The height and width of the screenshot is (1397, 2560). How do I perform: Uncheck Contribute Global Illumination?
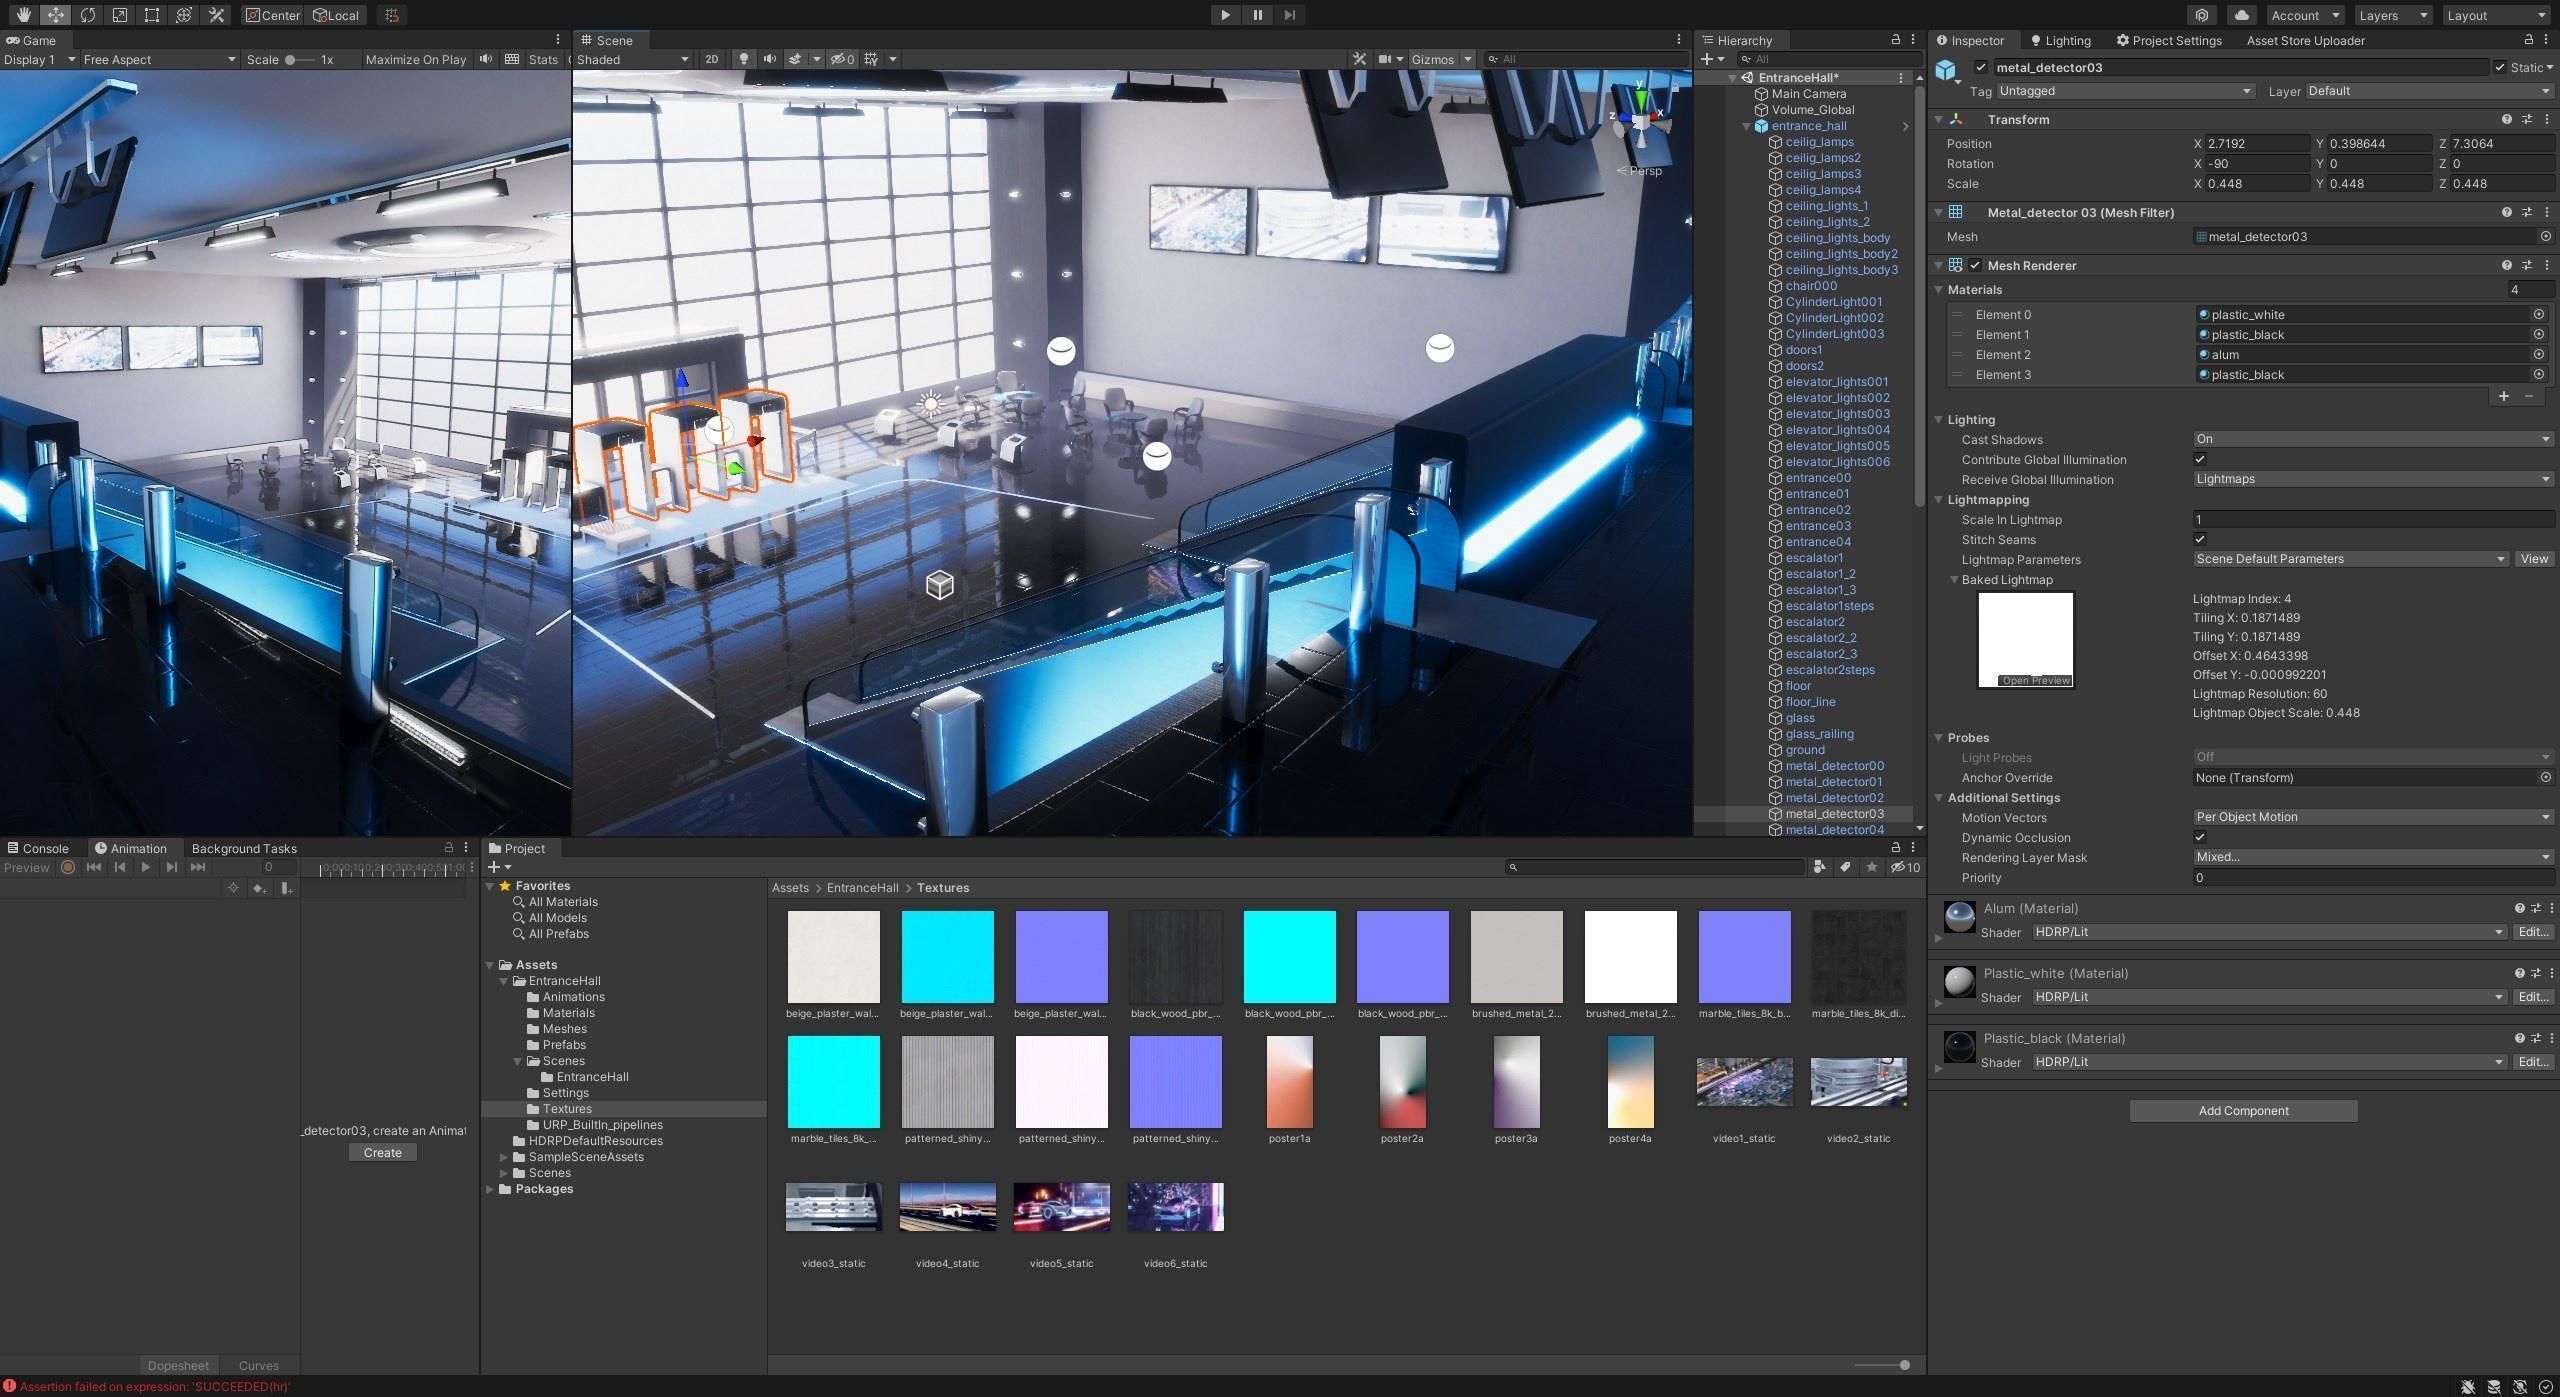(2200, 460)
